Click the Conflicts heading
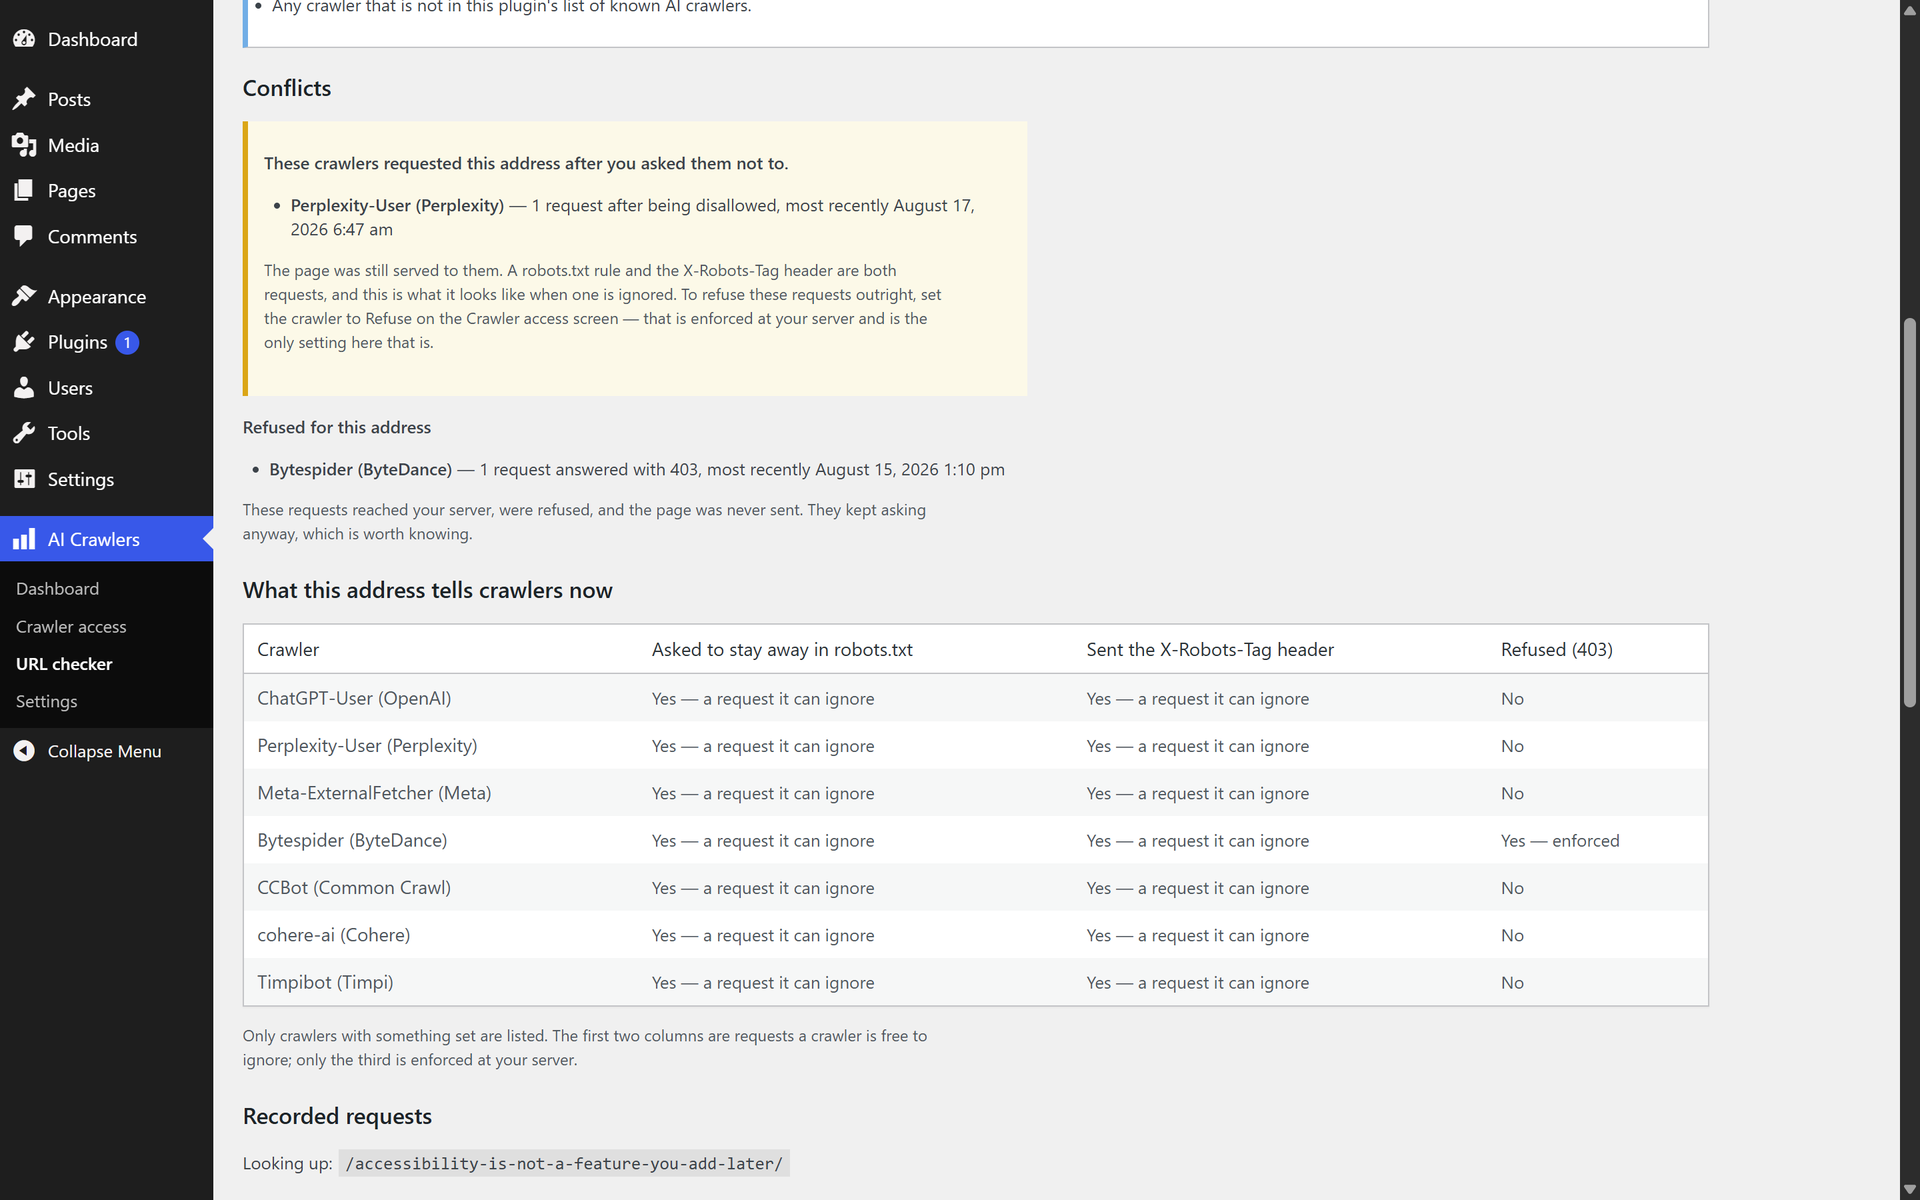This screenshot has width=1920, height=1200. pos(287,88)
